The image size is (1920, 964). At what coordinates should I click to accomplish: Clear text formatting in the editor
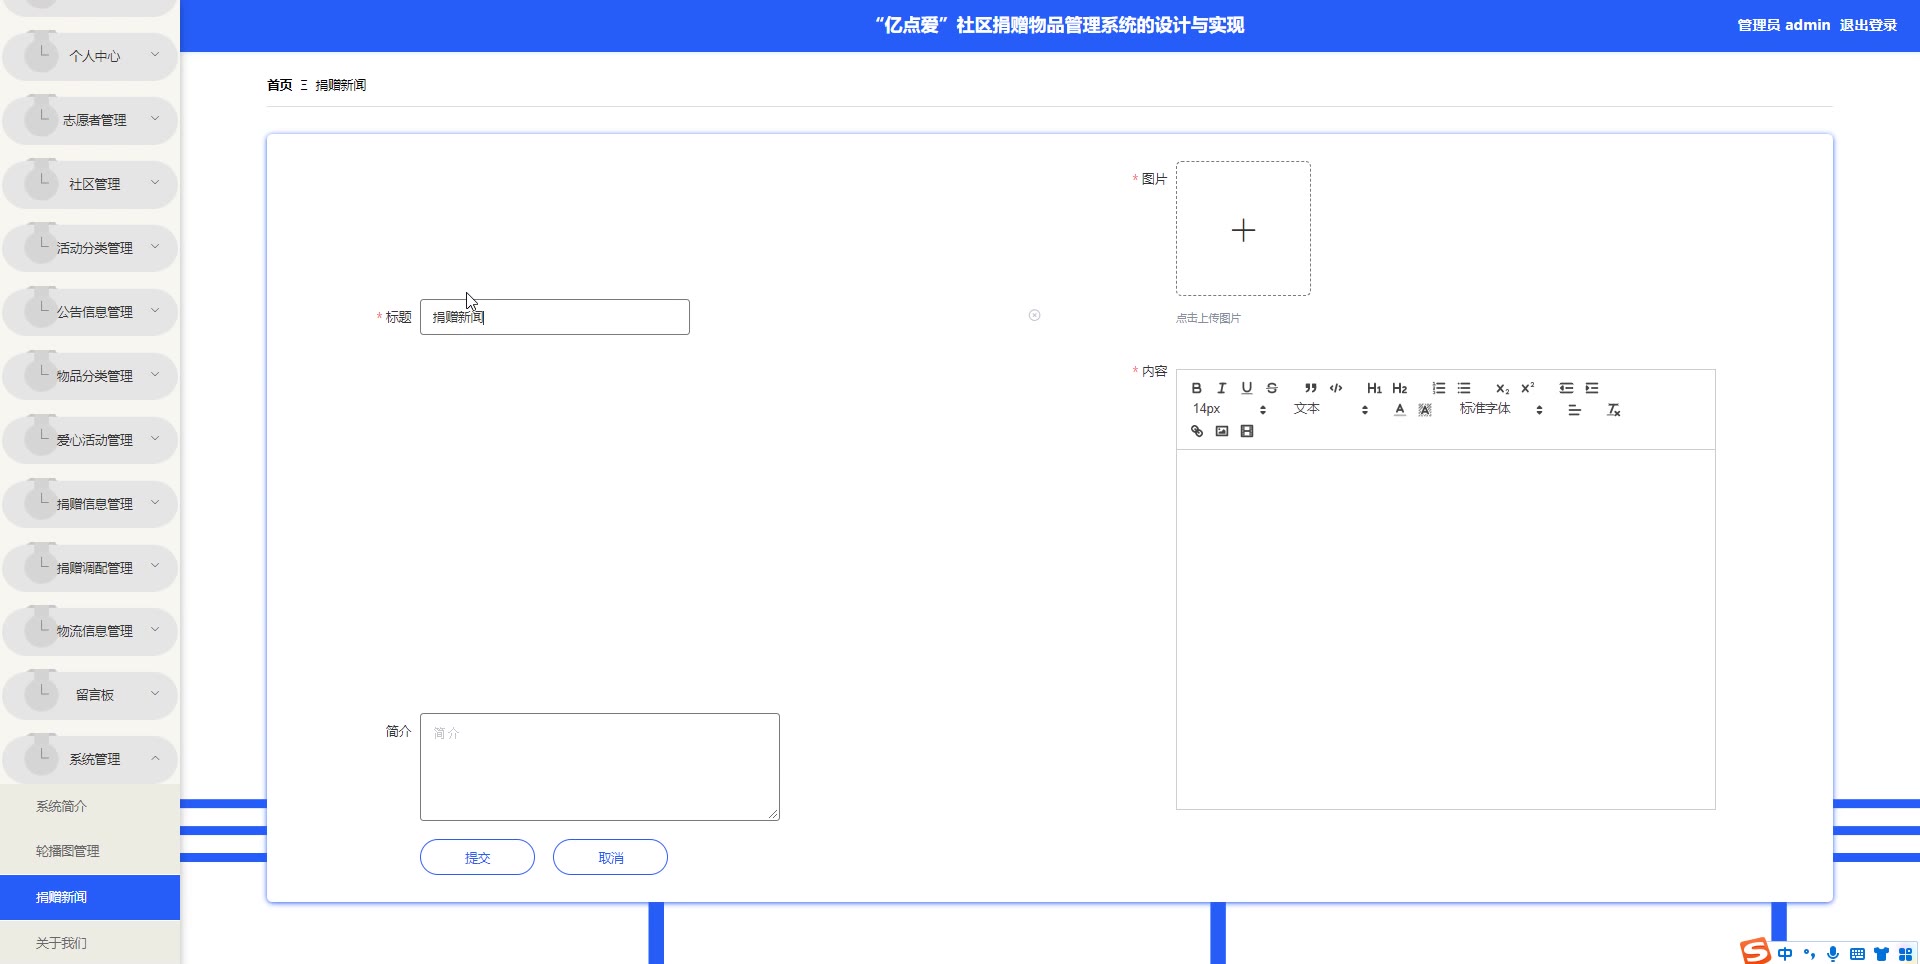(x=1613, y=410)
